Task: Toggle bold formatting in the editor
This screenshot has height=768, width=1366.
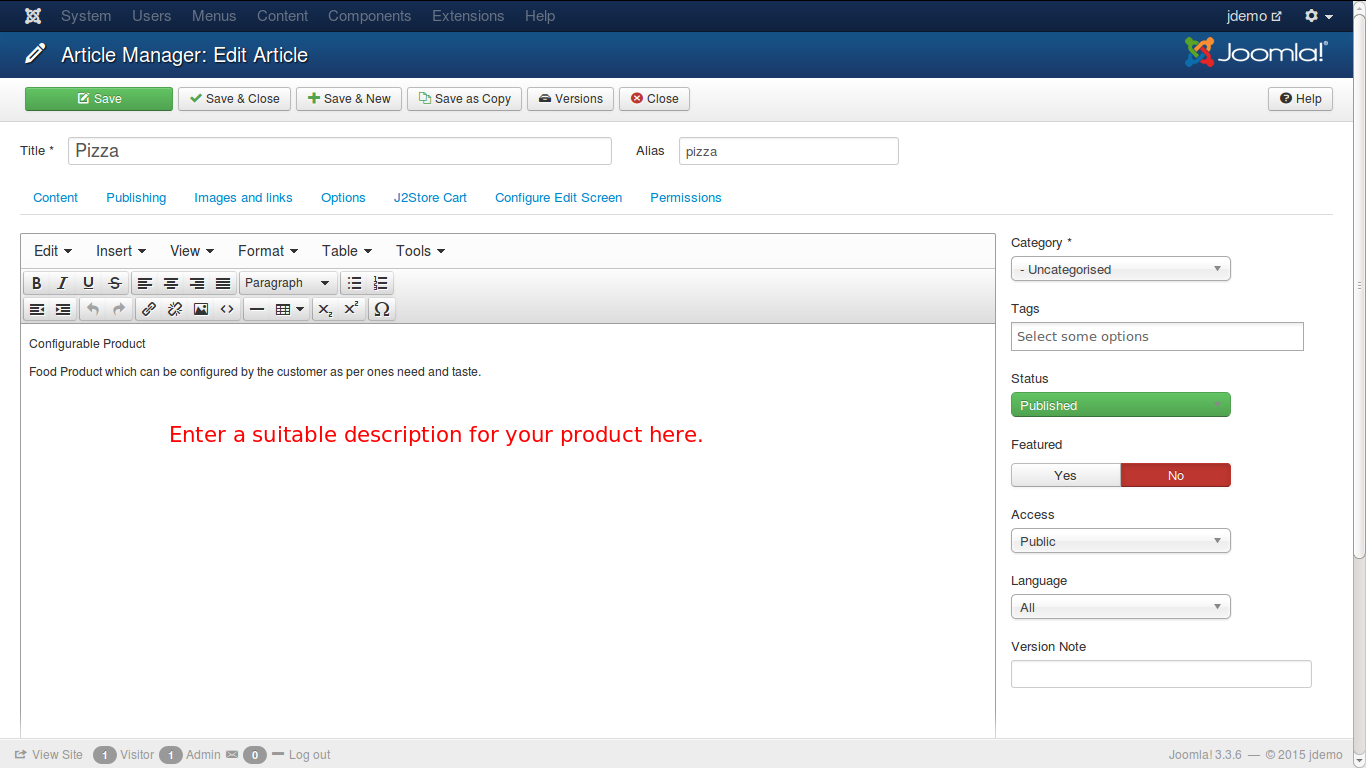Action: (37, 283)
